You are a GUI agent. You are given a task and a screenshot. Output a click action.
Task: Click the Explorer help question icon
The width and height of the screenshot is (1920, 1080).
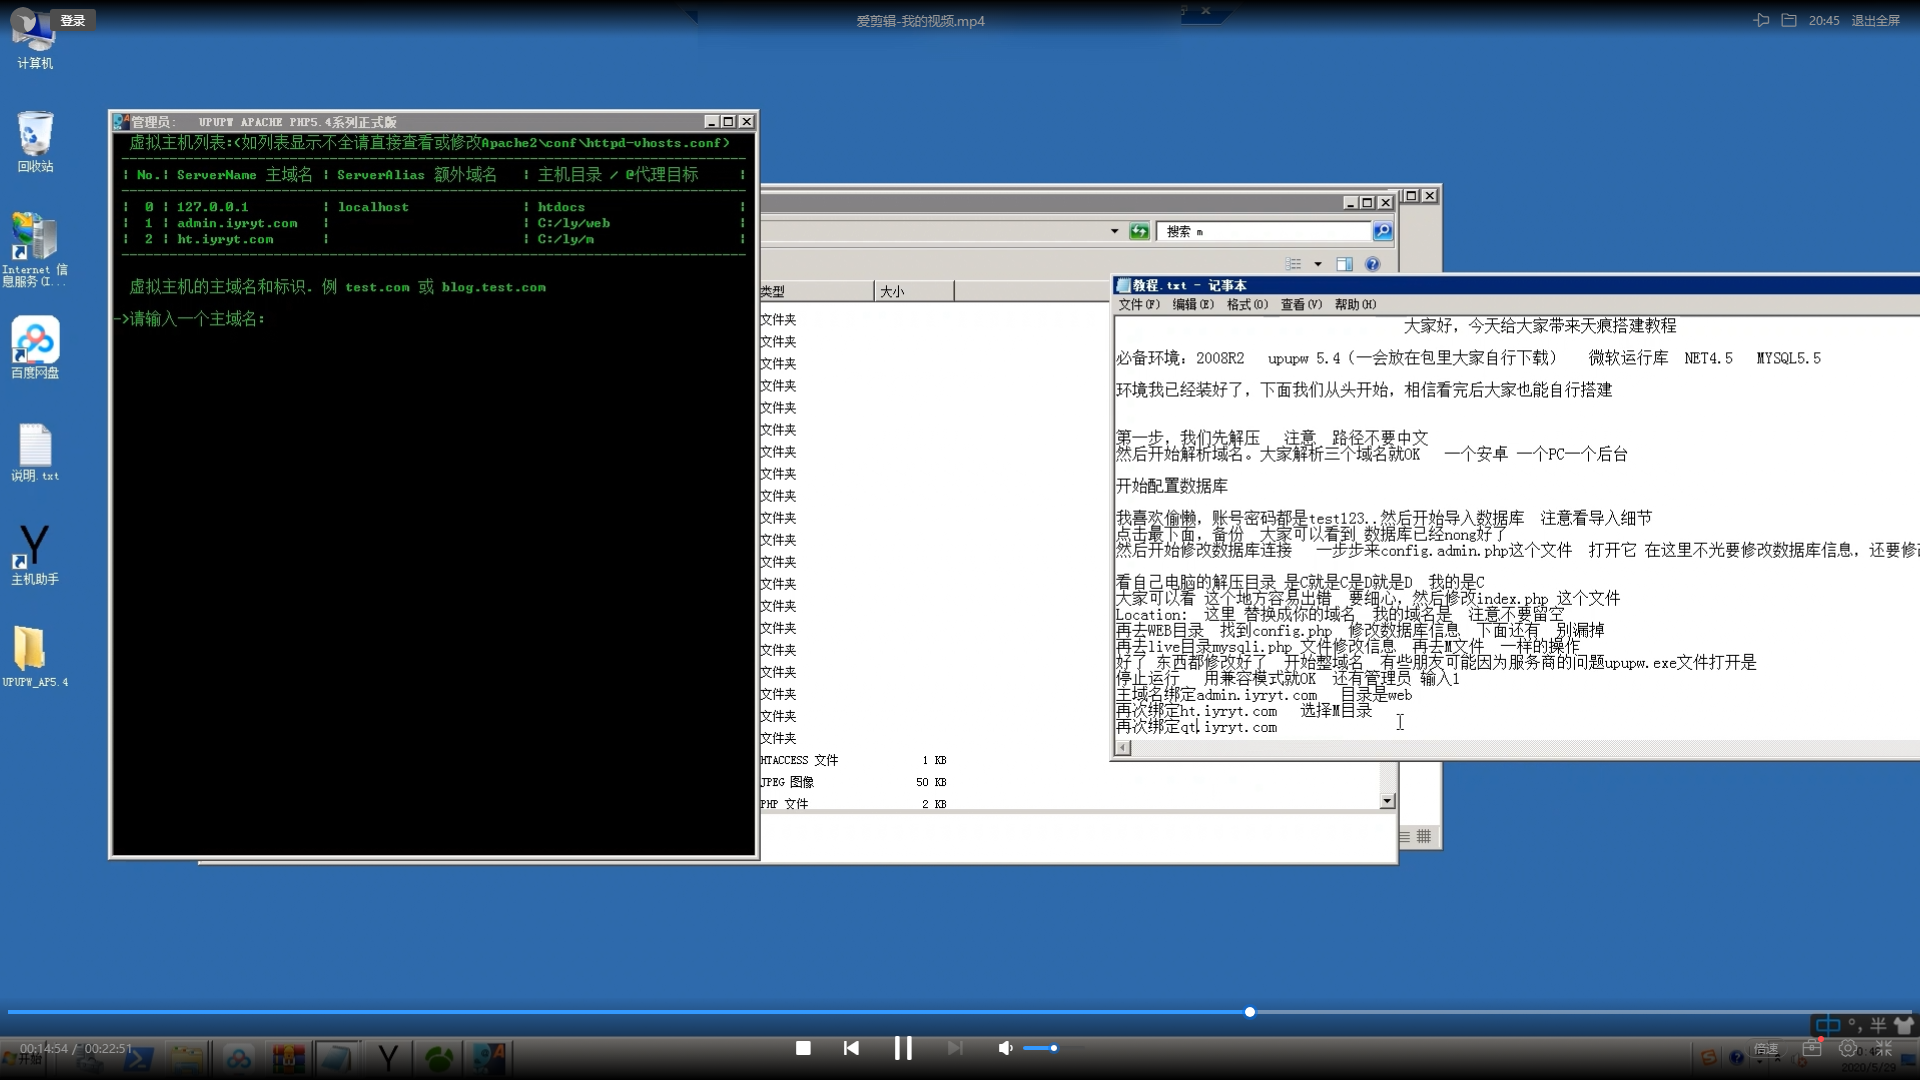(1372, 264)
